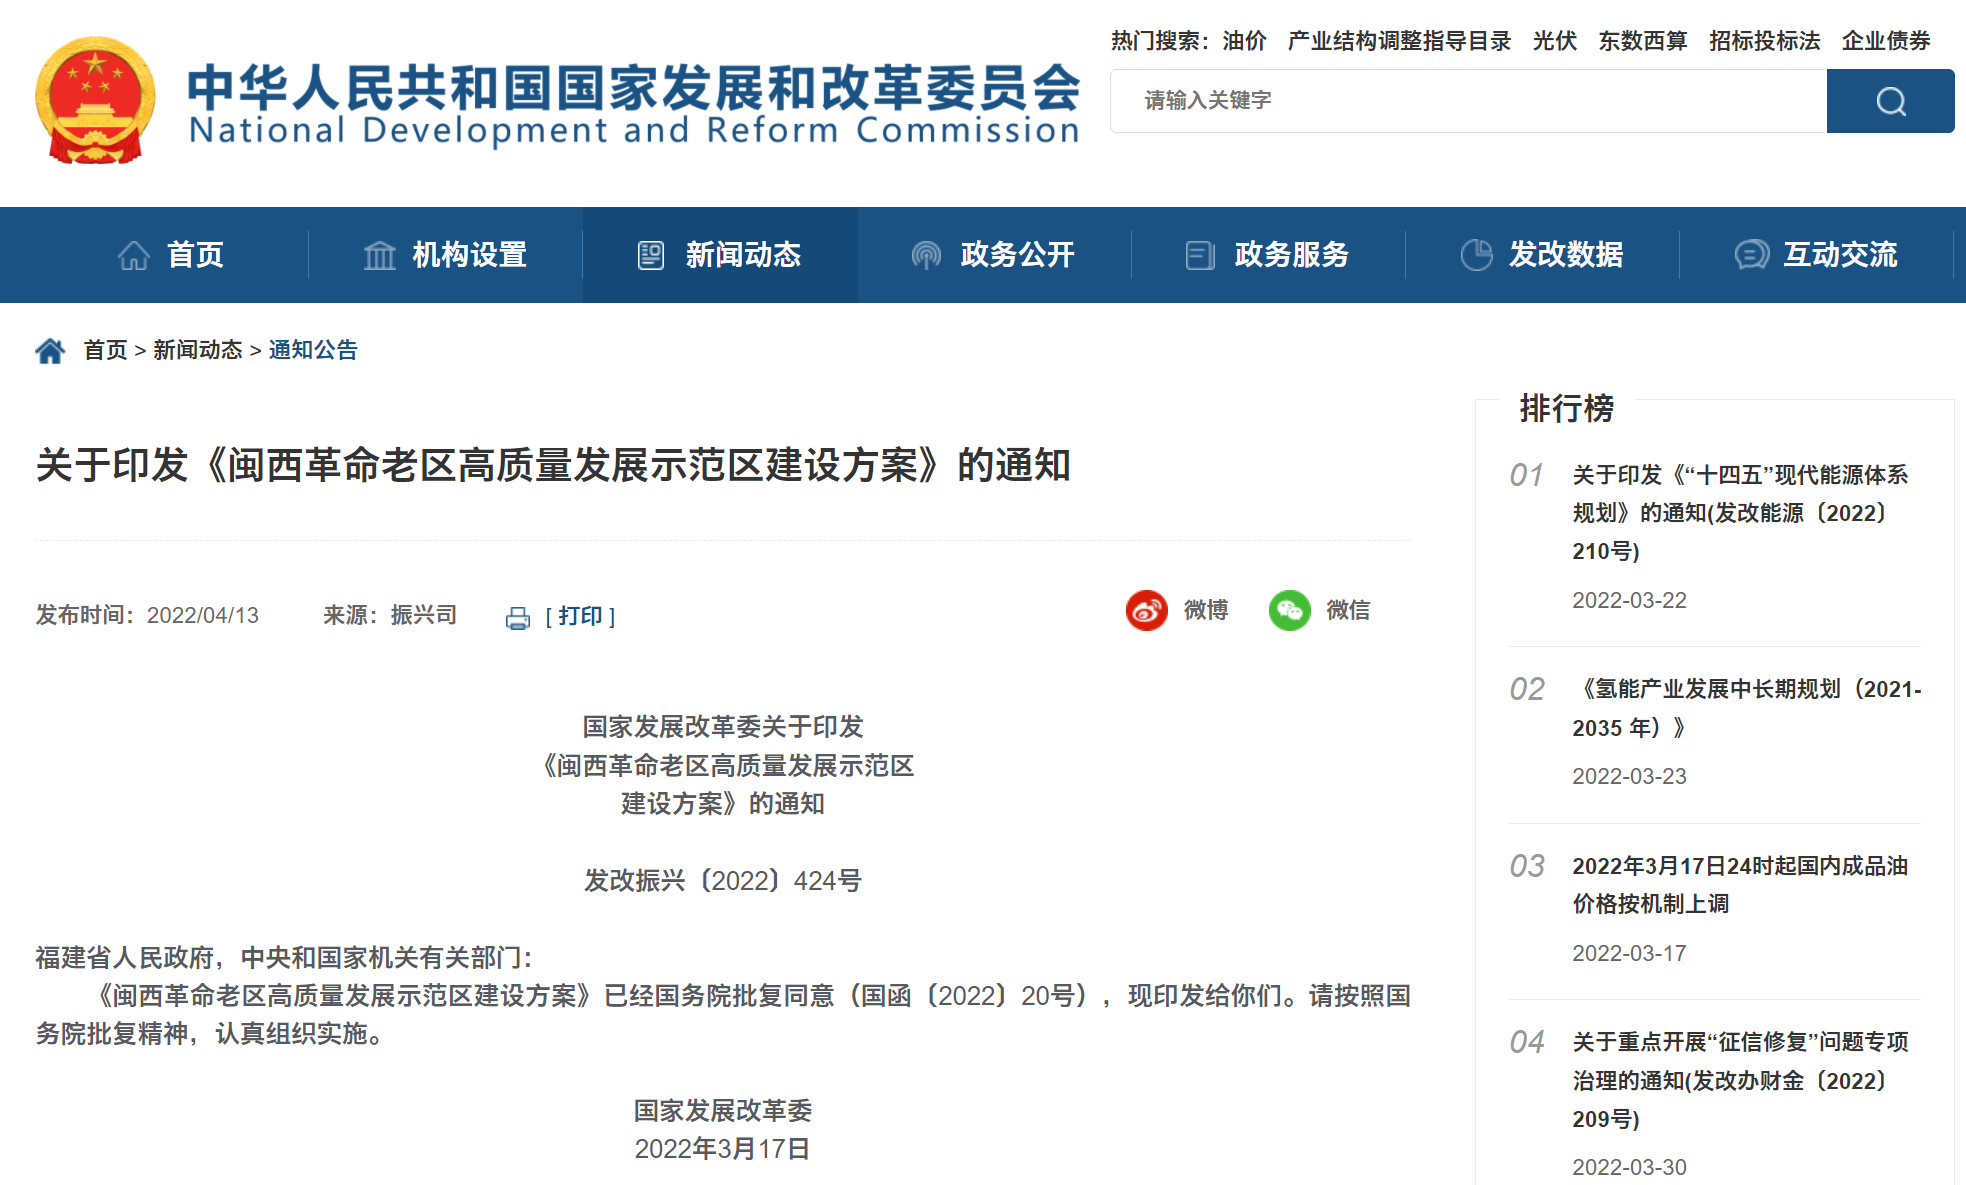Share via the Weibo icon
1966x1185 pixels.
click(x=1146, y=610)
